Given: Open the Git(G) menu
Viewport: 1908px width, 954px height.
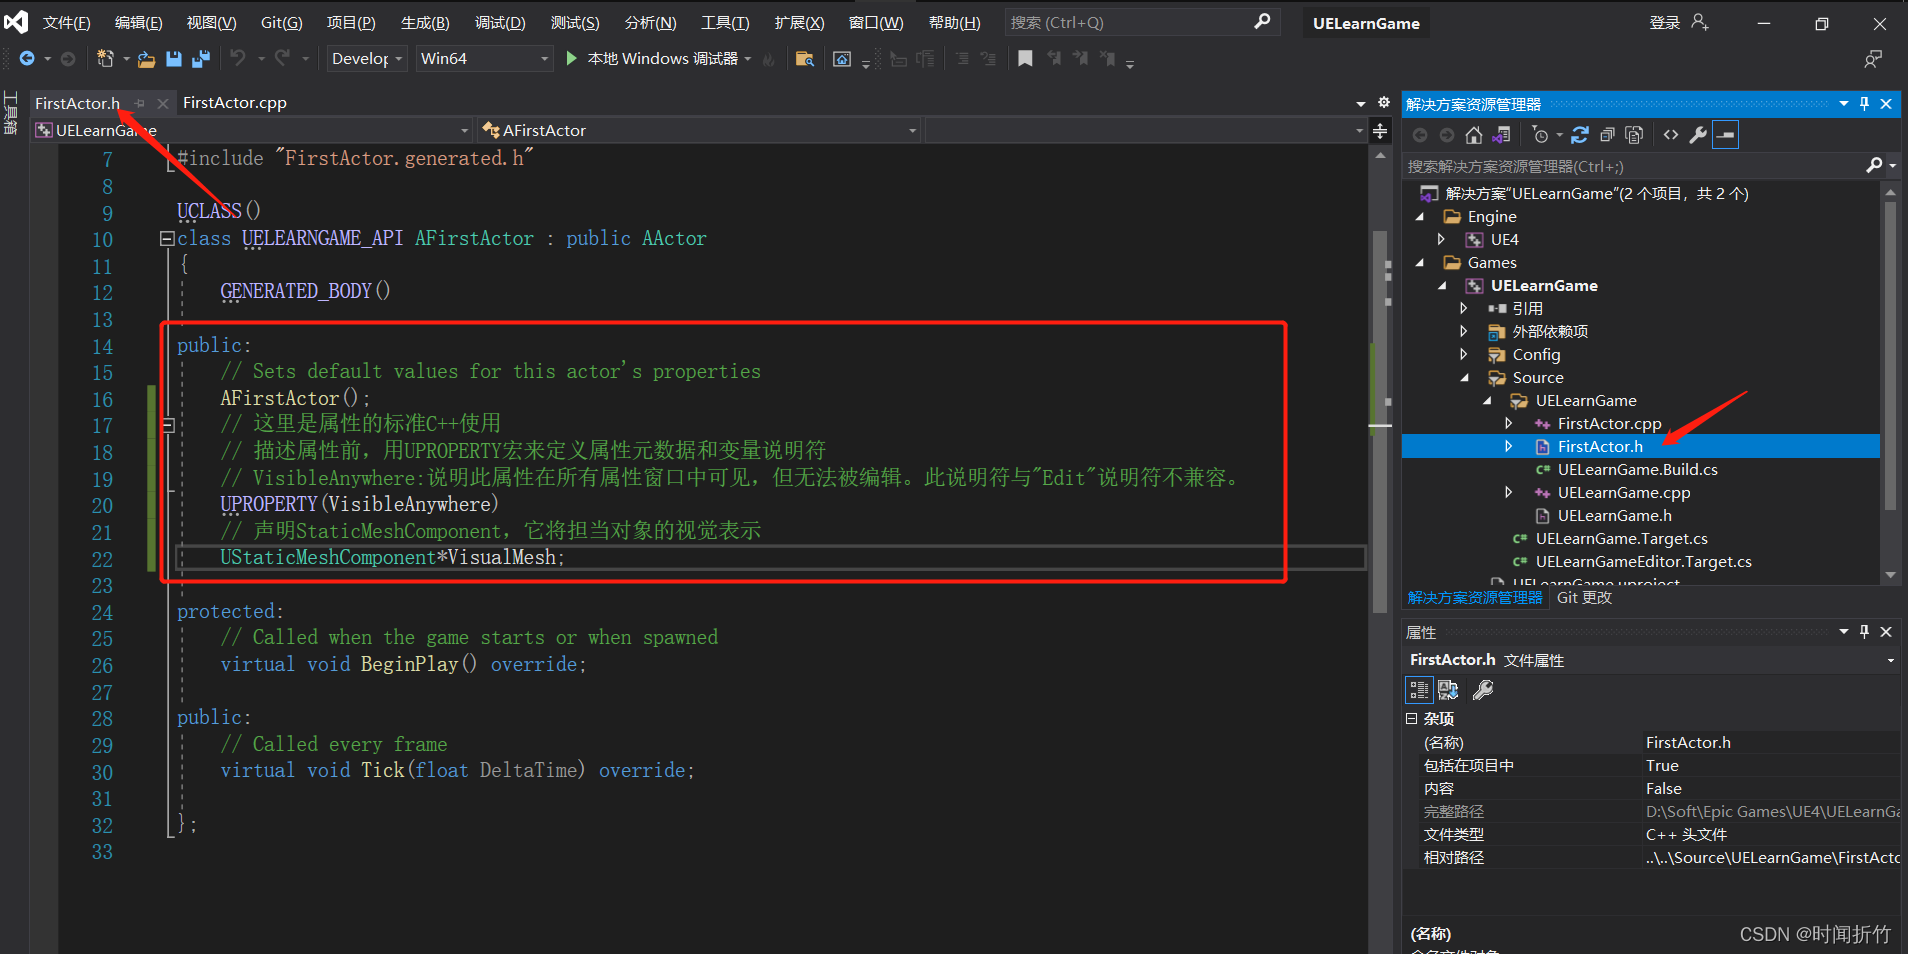Looking at the screenshot, I should [x=281, y=23].
